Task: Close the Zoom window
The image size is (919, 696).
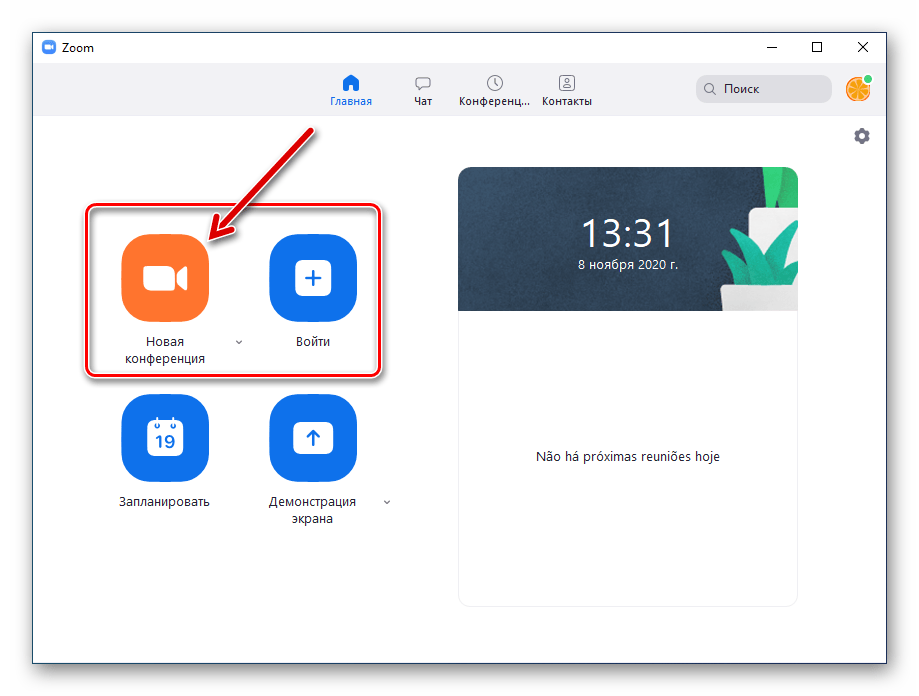Action: click(x=863, y=47)
